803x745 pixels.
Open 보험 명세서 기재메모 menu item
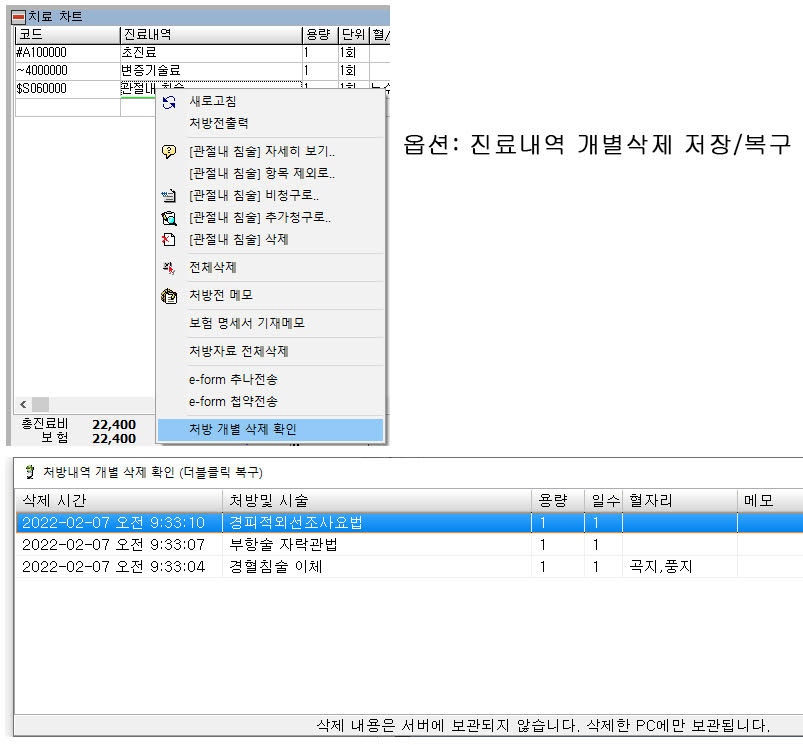[x=246, y=323]
